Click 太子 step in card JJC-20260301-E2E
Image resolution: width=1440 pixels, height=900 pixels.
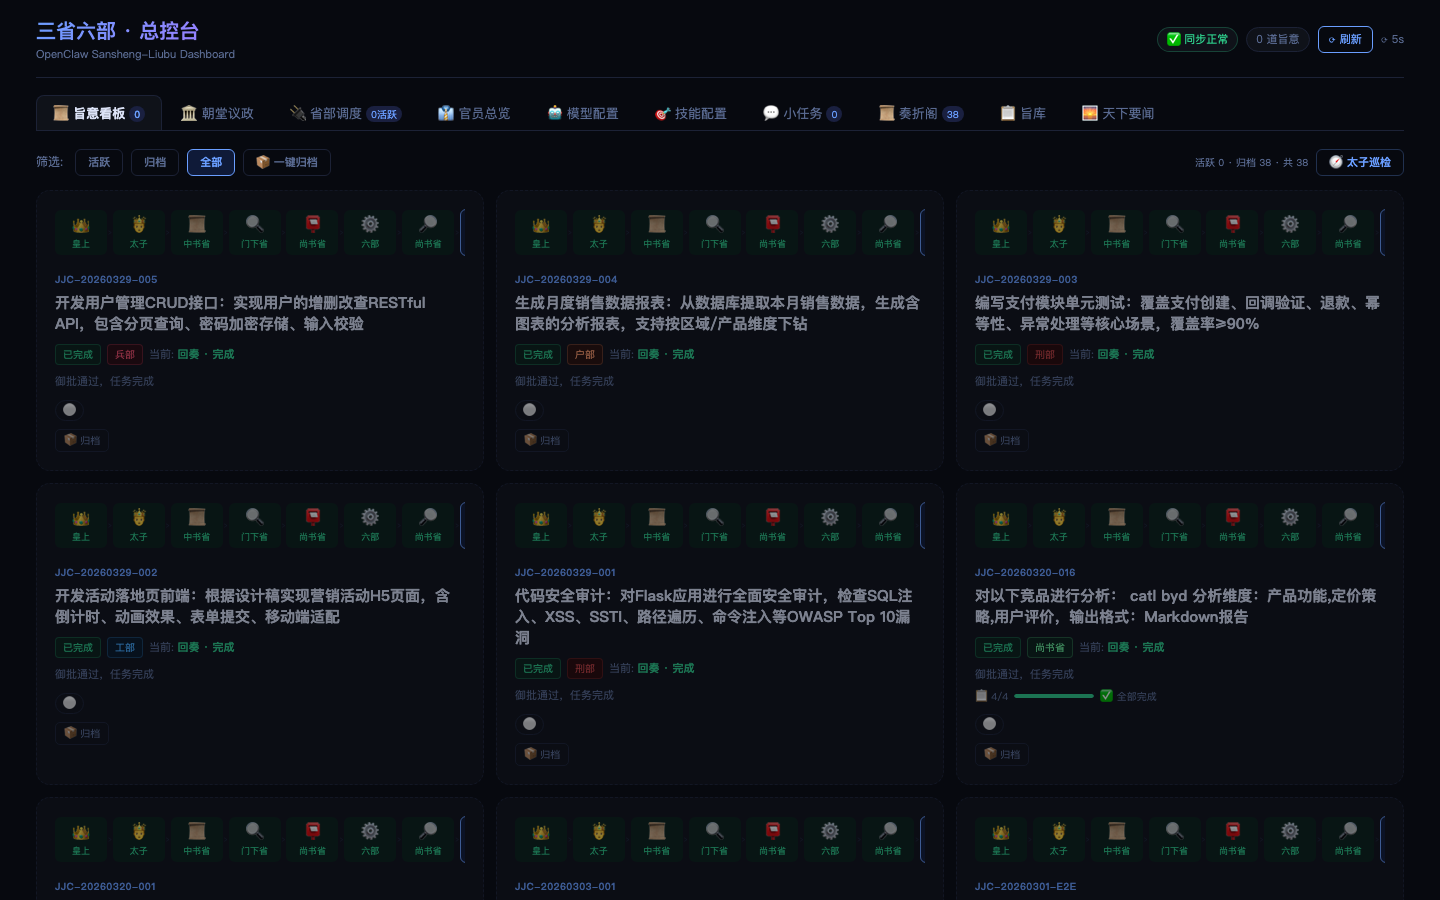click(x=1059, y=839)
